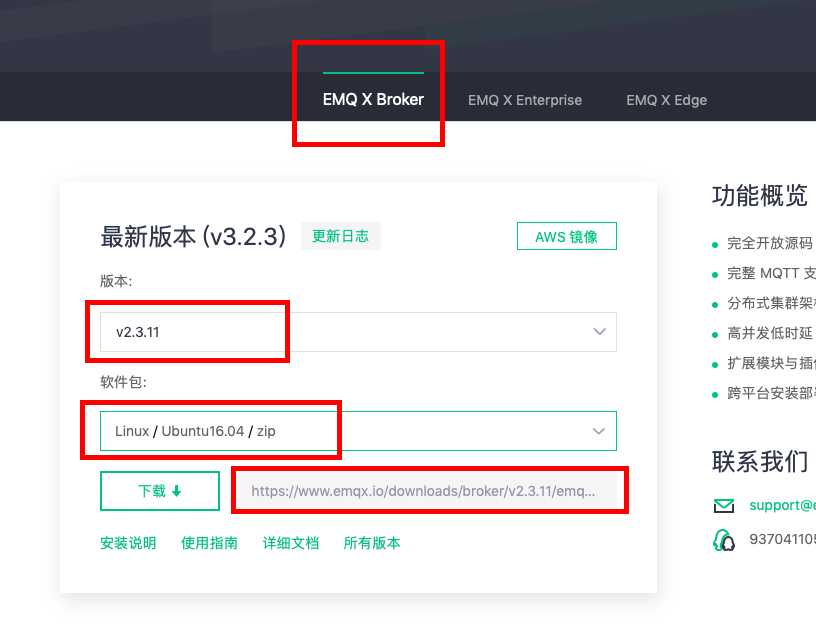This screenshot has width=816, height=635.
Task: Open the 安装说明 link
Action: pyautogui.click(x=128, y=543)
